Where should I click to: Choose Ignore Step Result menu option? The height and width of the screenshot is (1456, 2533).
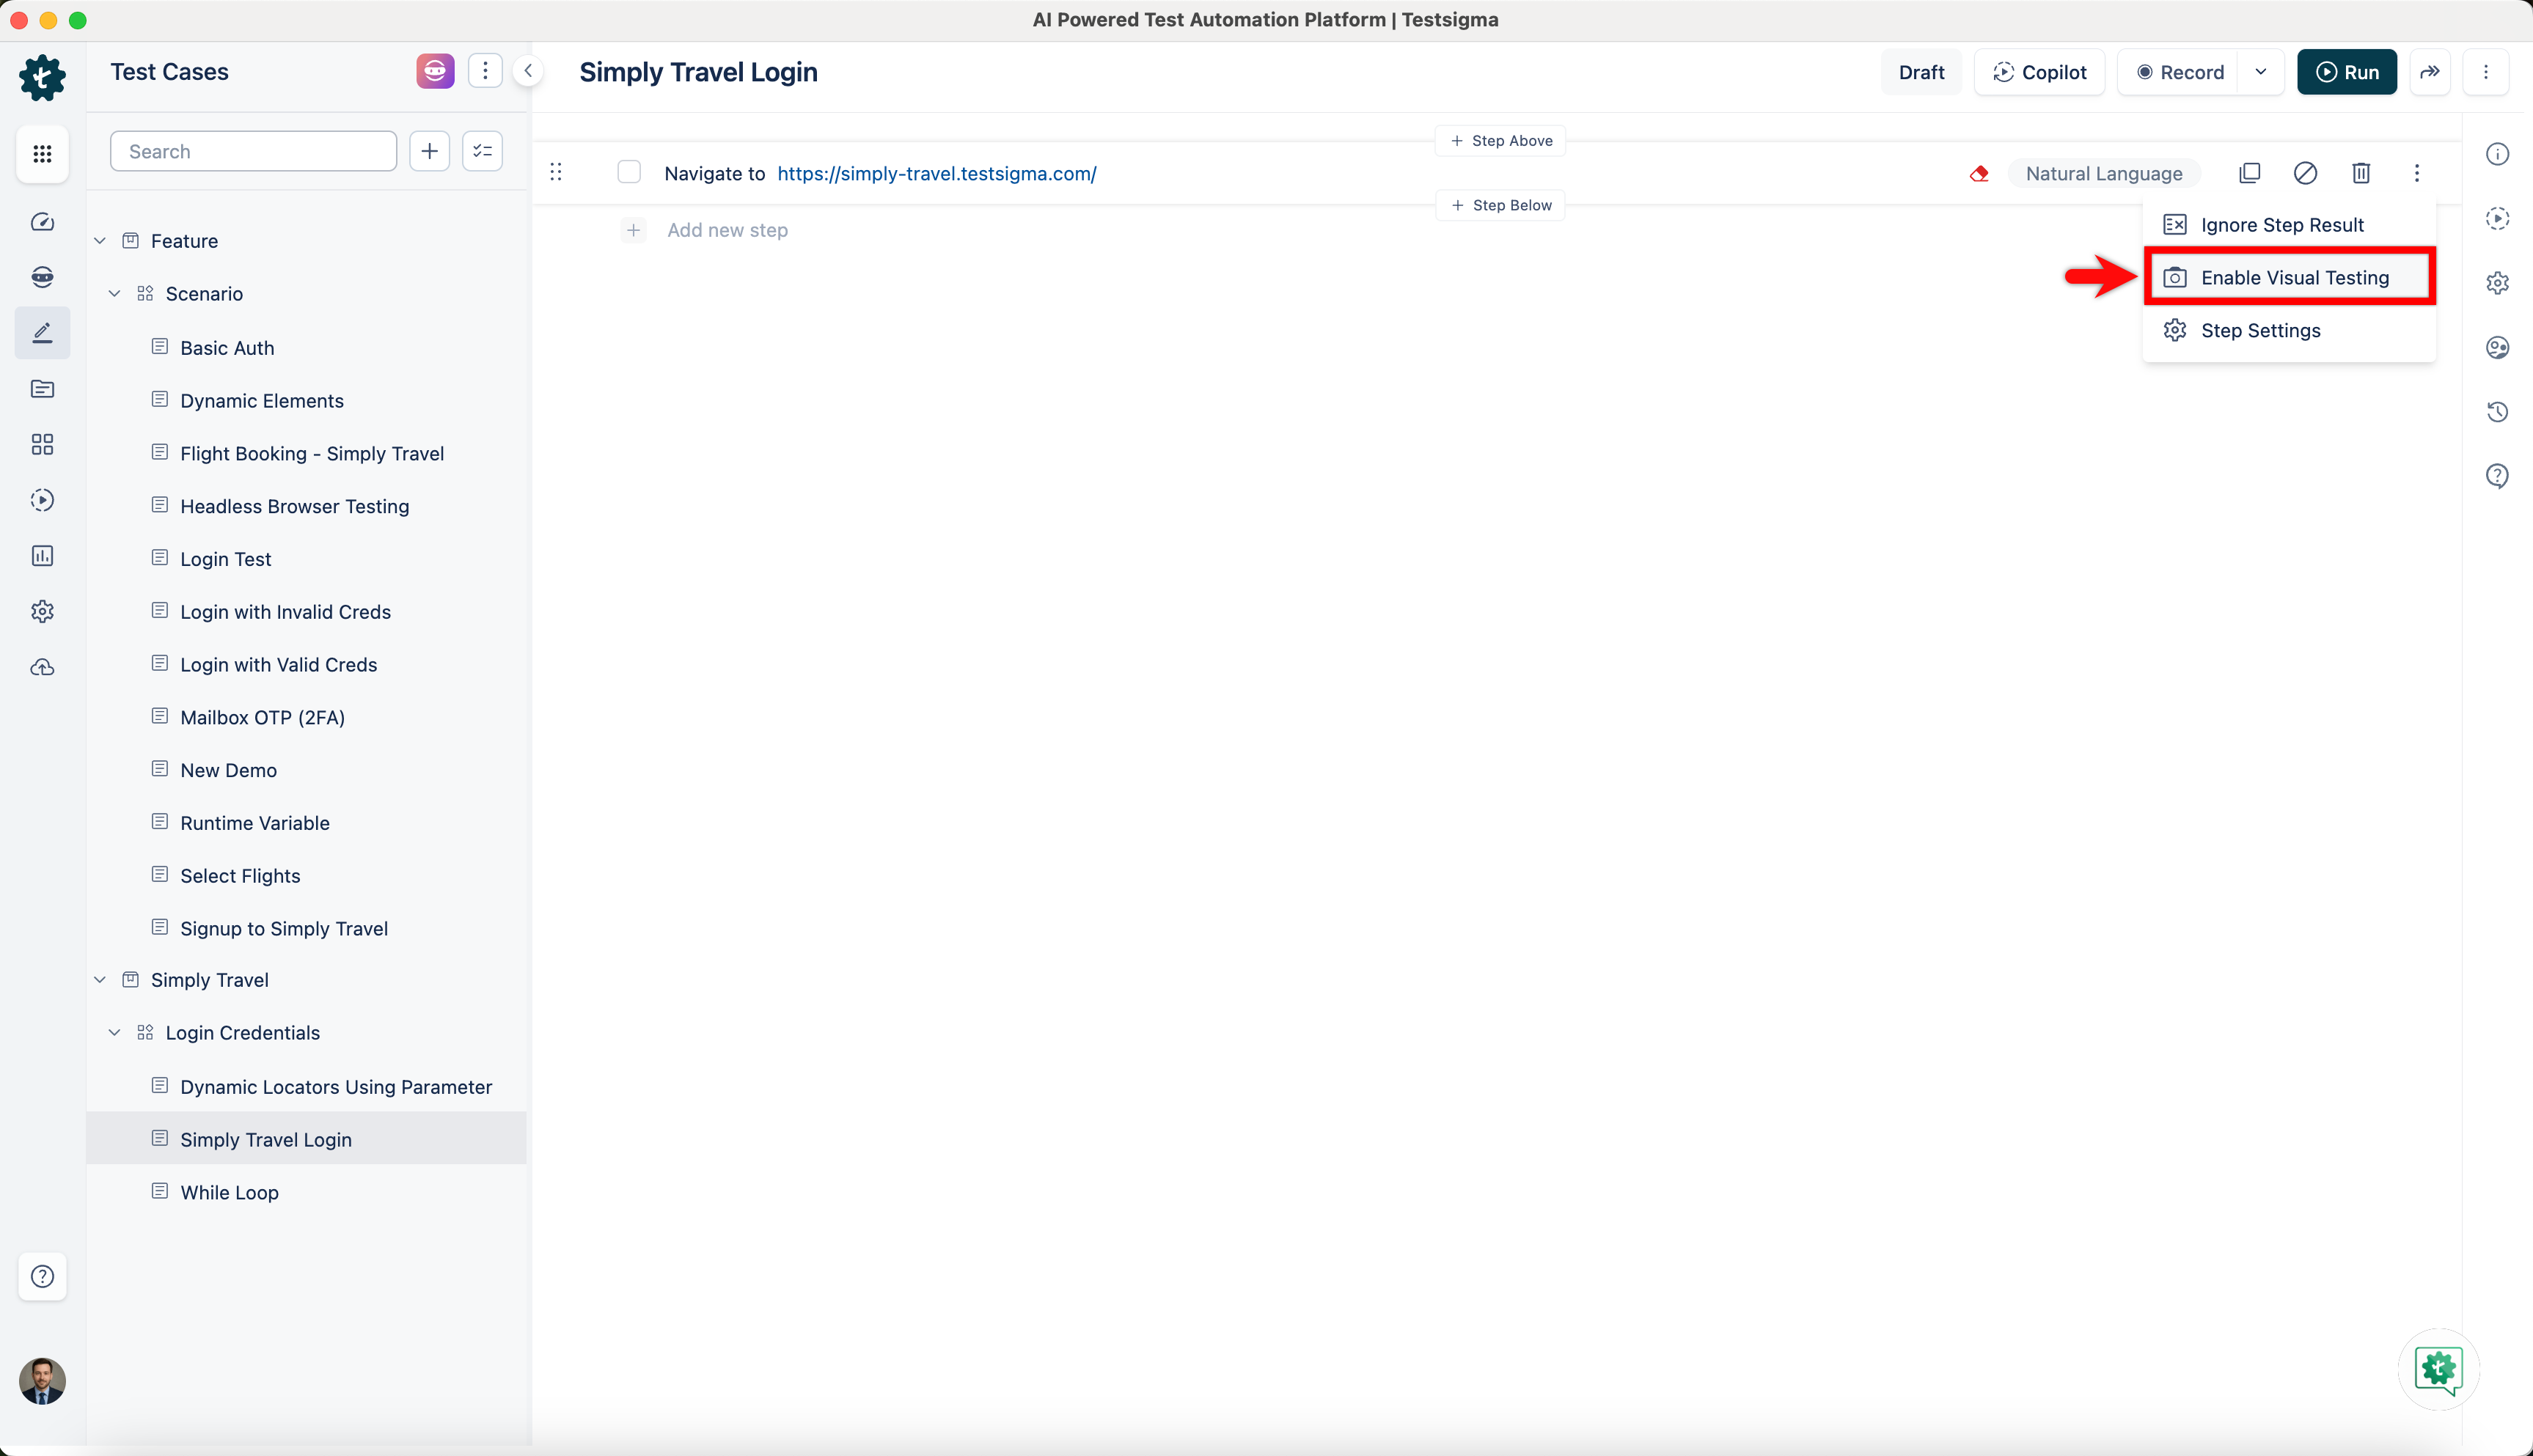point(2284,224)
